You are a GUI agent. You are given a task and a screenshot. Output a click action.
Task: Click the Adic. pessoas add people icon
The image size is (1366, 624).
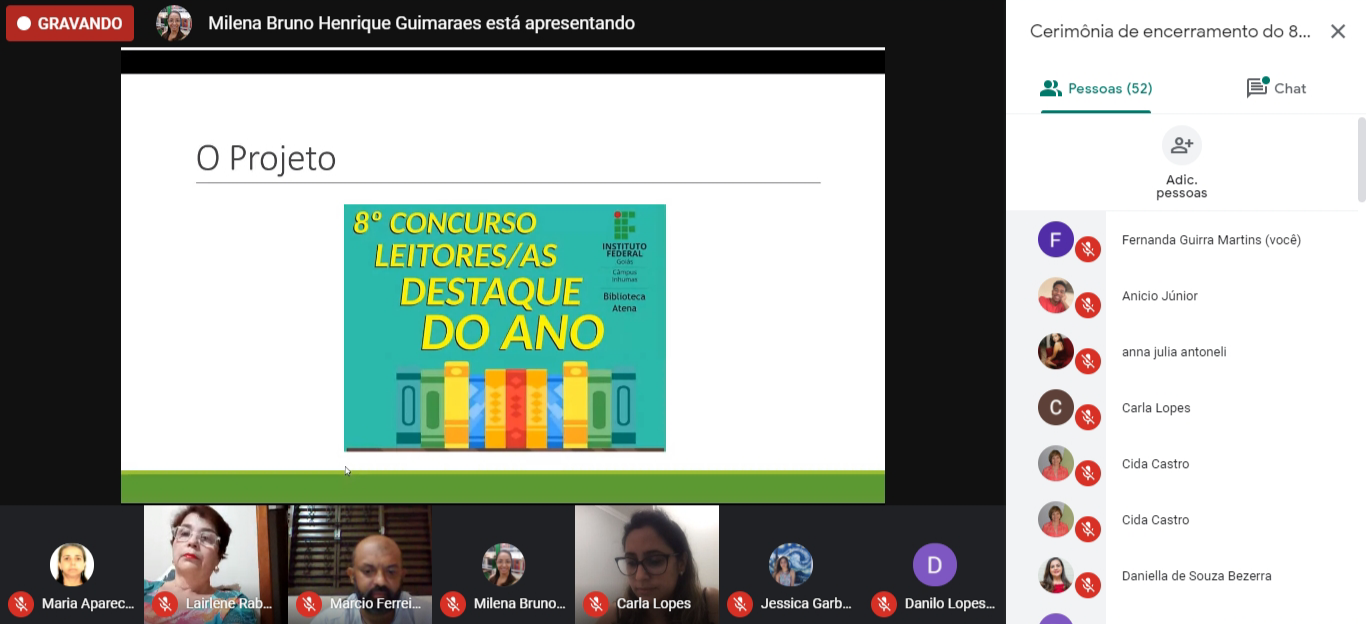click(x=1181, y=146)
